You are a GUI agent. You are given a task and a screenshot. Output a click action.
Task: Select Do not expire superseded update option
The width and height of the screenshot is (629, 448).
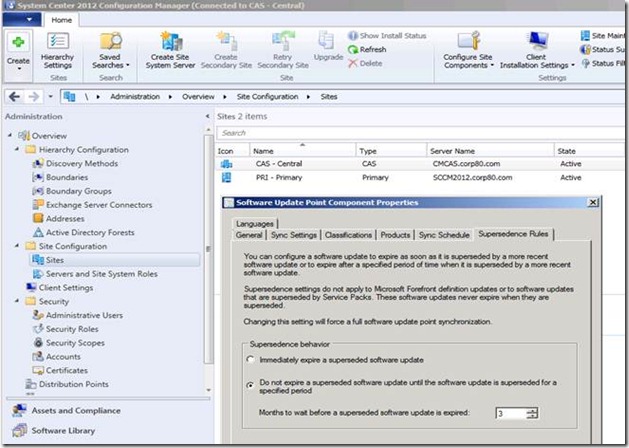(250, 383)
